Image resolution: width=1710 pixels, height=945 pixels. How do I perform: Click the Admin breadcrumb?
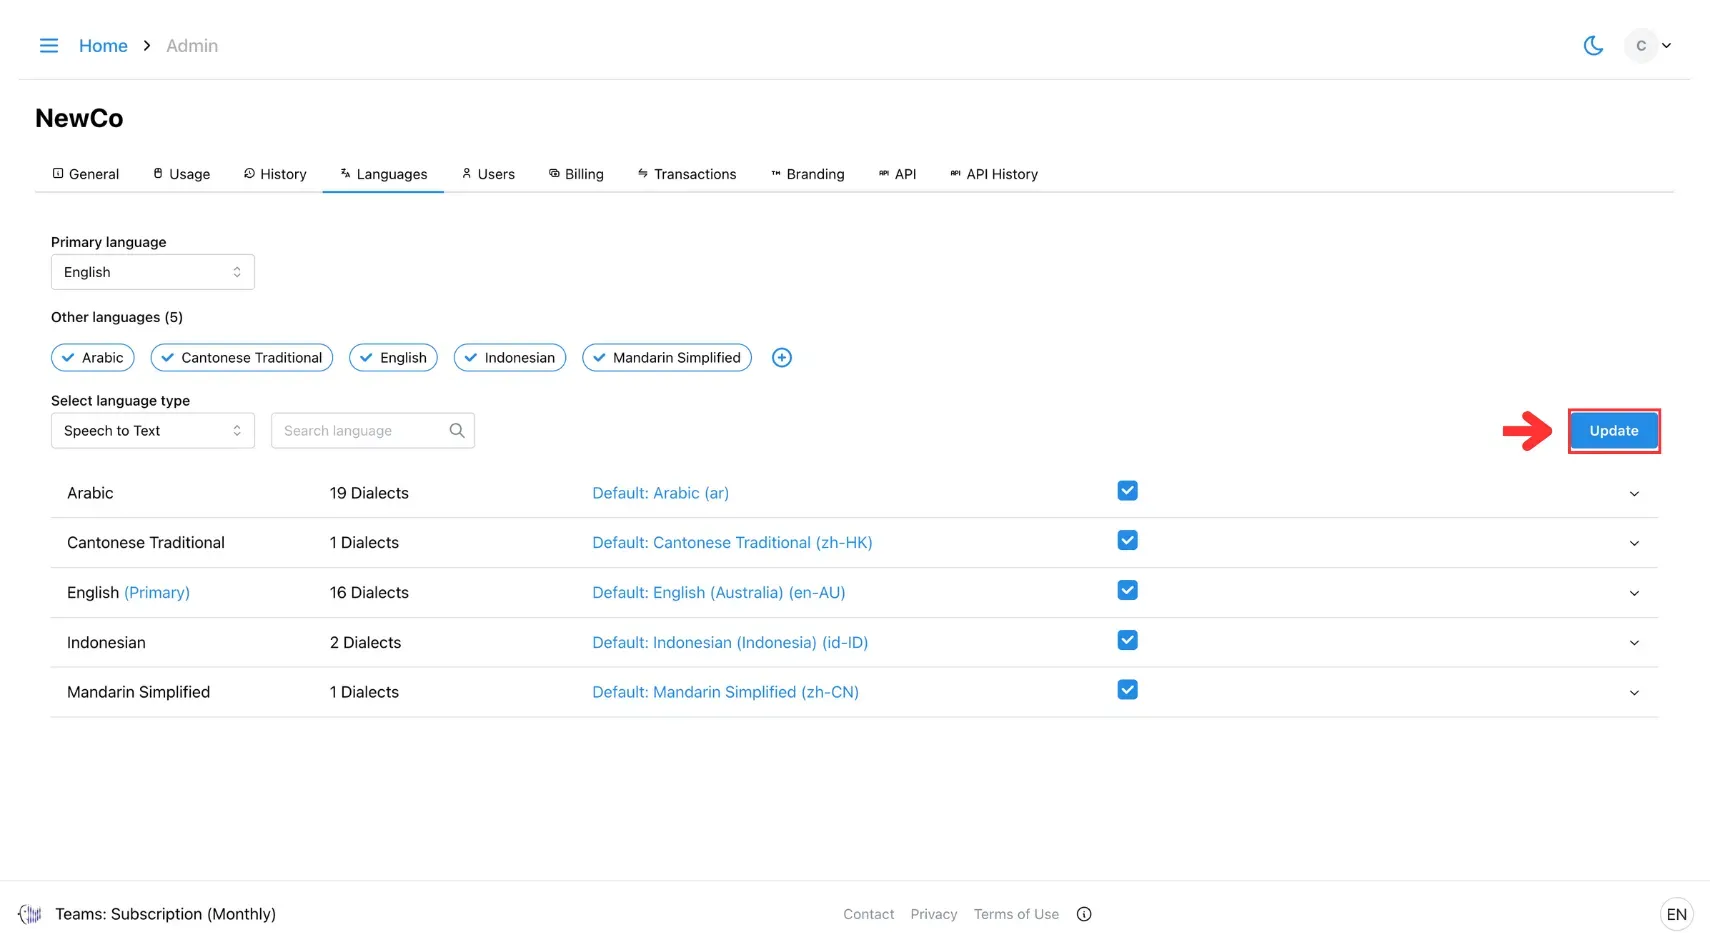pyautogui.click(x=192, y=46)
